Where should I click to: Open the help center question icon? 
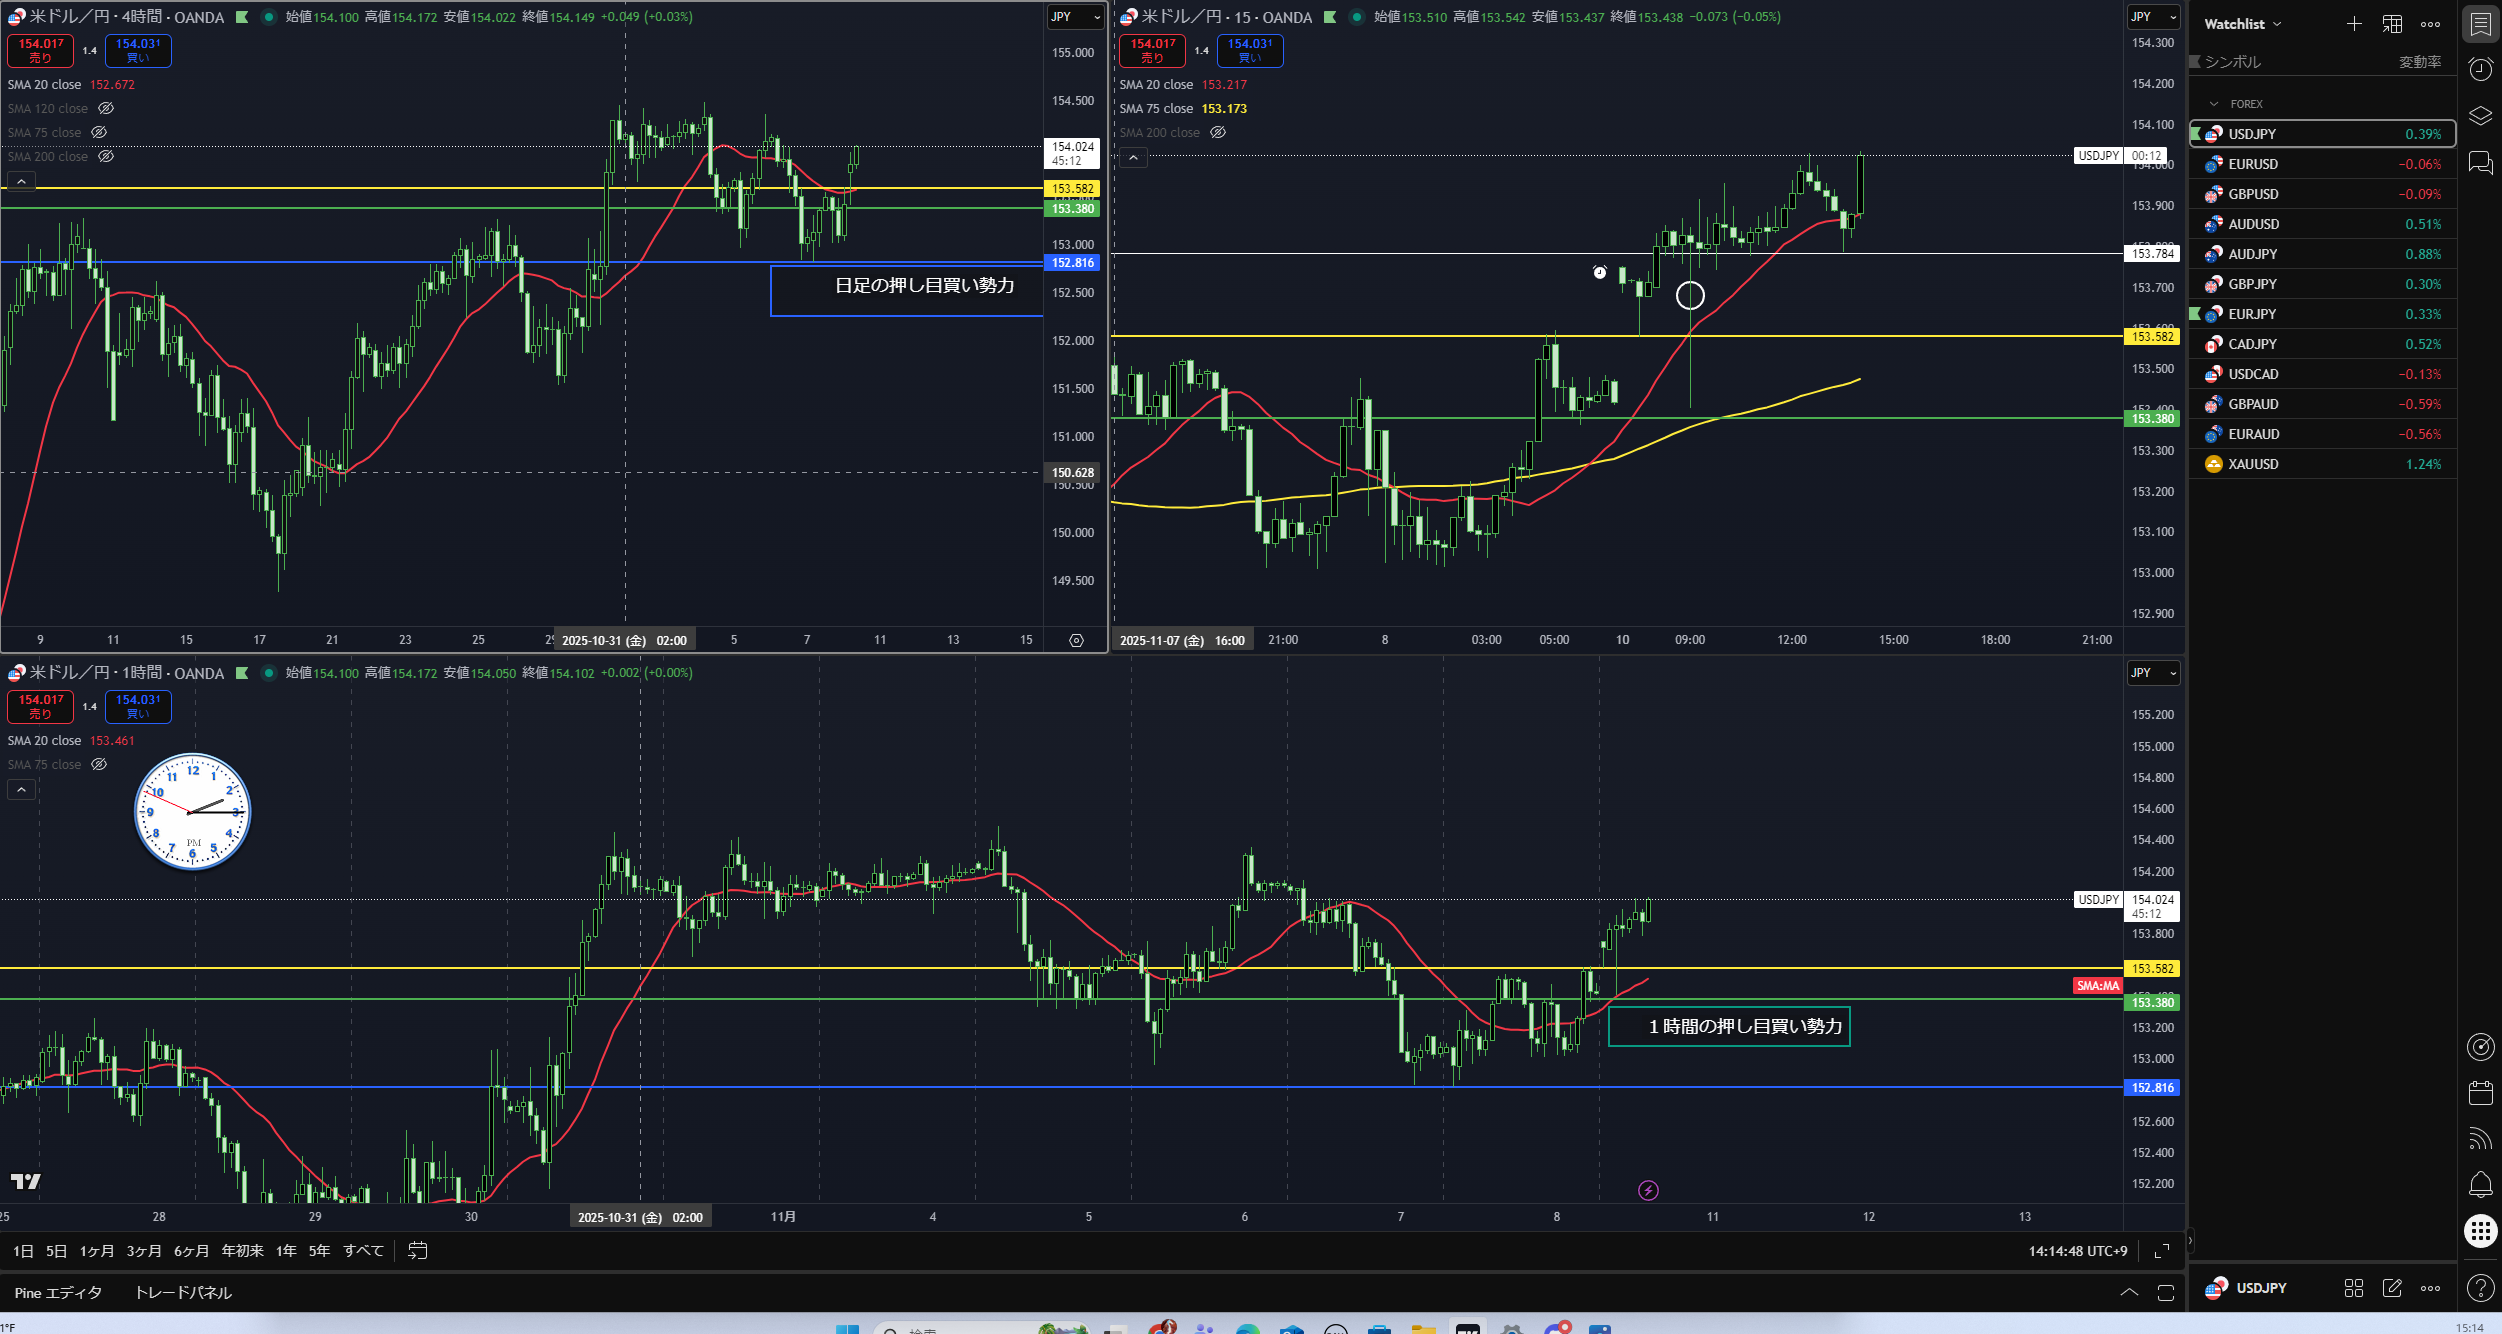2480,1288
